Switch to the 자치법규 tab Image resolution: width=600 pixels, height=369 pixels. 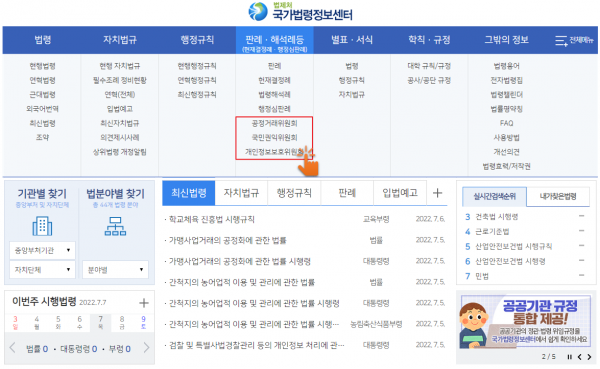pyautogui.click(x=241, y=193)
